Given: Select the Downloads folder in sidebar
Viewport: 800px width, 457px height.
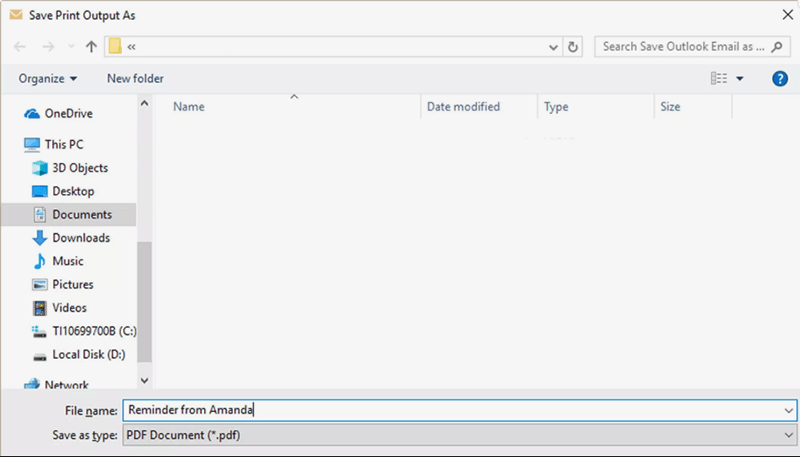Looking at the screenshot, I should (x=80, y=238).
